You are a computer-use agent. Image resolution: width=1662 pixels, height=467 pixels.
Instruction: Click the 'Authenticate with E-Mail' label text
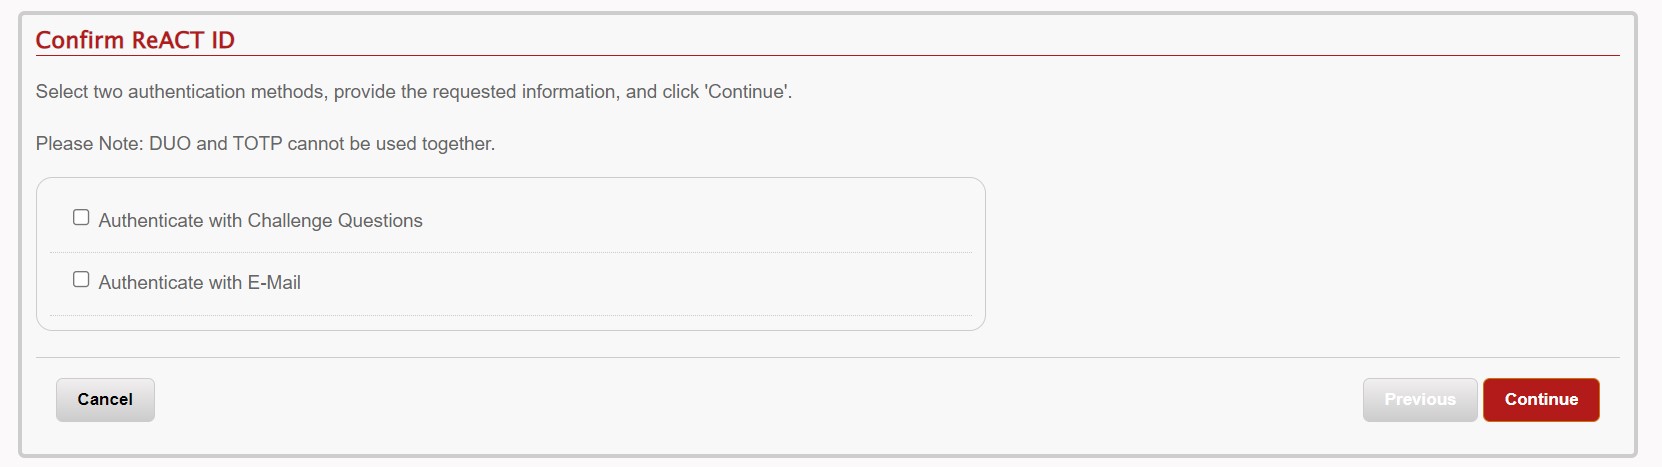point(199,283)
